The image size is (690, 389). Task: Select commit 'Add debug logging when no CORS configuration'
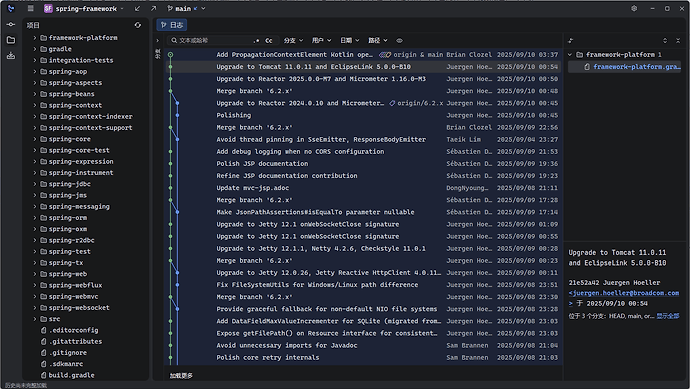[363, 151]
